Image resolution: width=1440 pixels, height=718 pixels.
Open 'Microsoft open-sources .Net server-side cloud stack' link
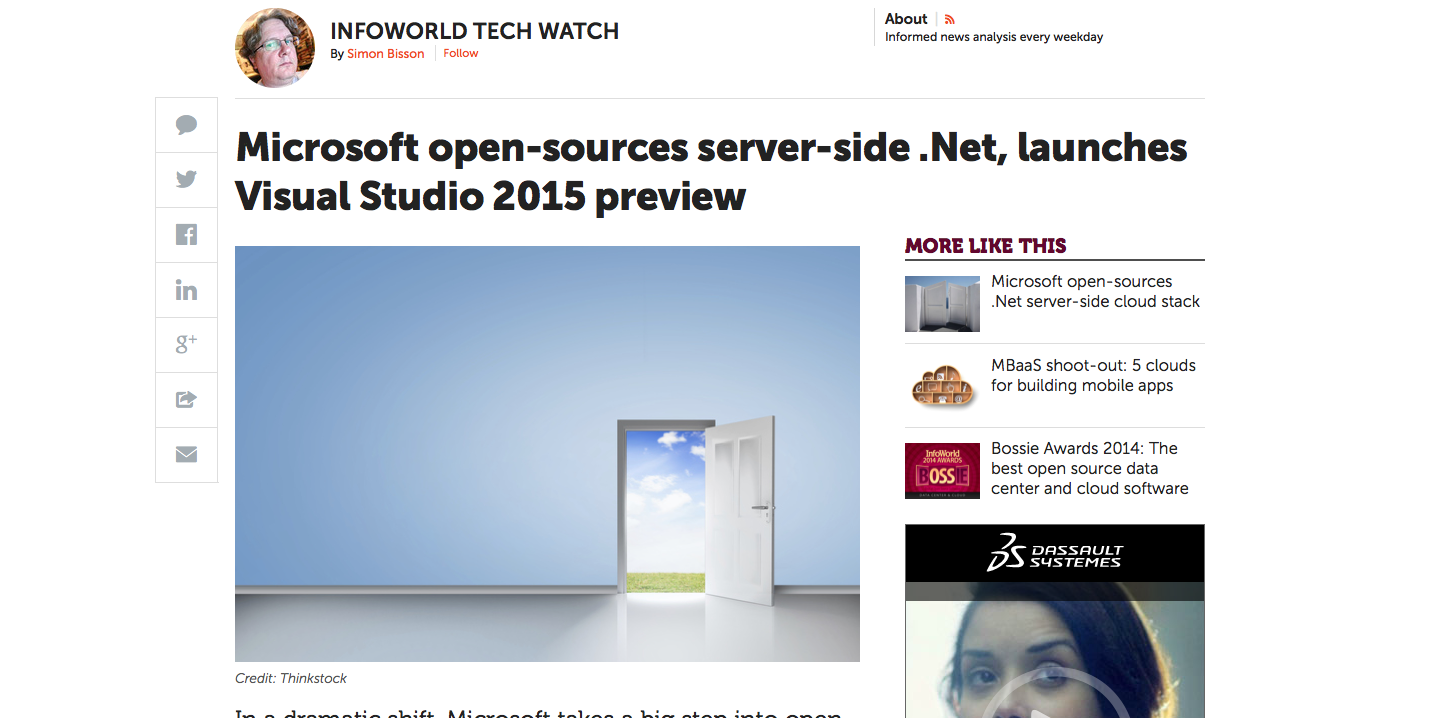tap(1095, 291)
